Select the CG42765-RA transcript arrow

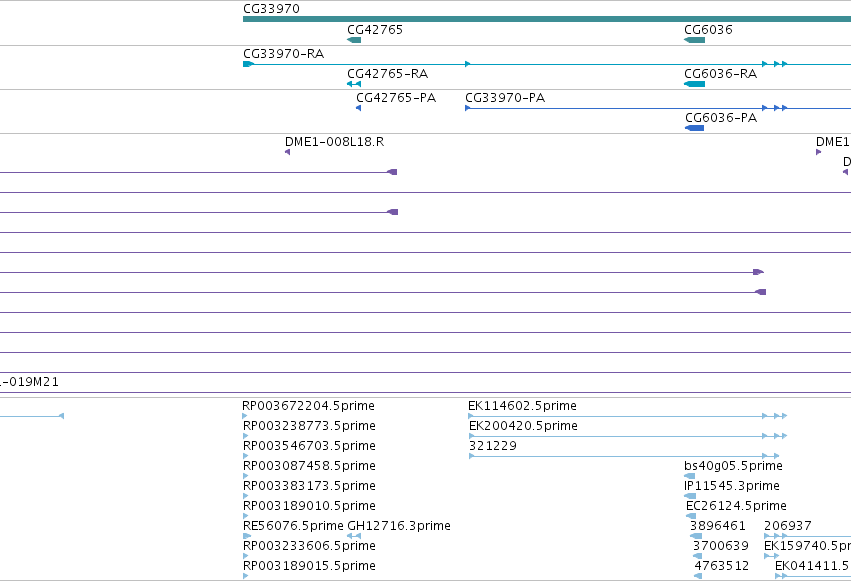354,84
